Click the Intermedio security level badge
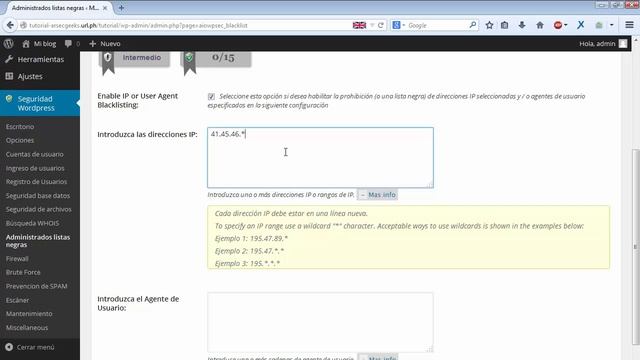This screenshot has width=640, height=360. pyautogui.click(x=135, y=58)
